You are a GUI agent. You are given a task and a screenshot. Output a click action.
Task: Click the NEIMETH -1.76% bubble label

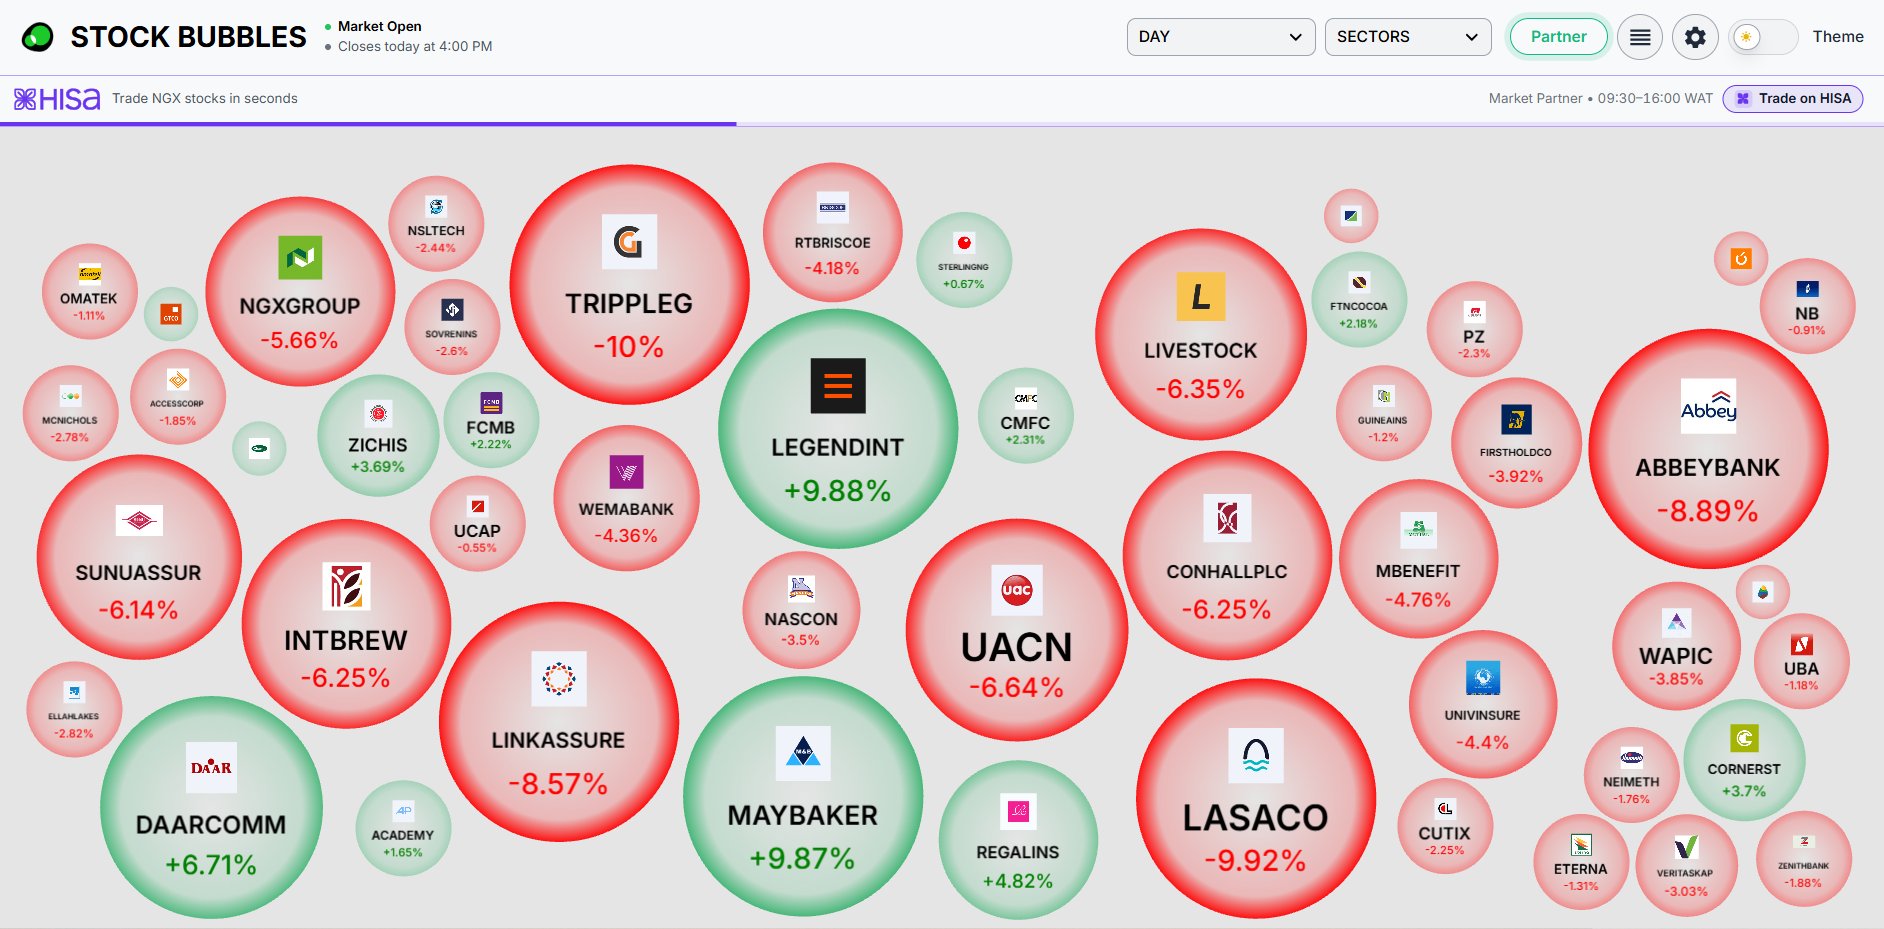click(x=1632, y=790)
